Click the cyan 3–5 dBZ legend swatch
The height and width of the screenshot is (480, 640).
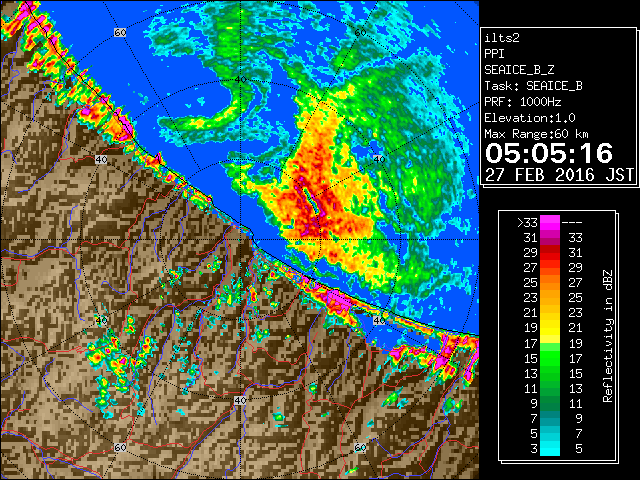coord(550,449)
